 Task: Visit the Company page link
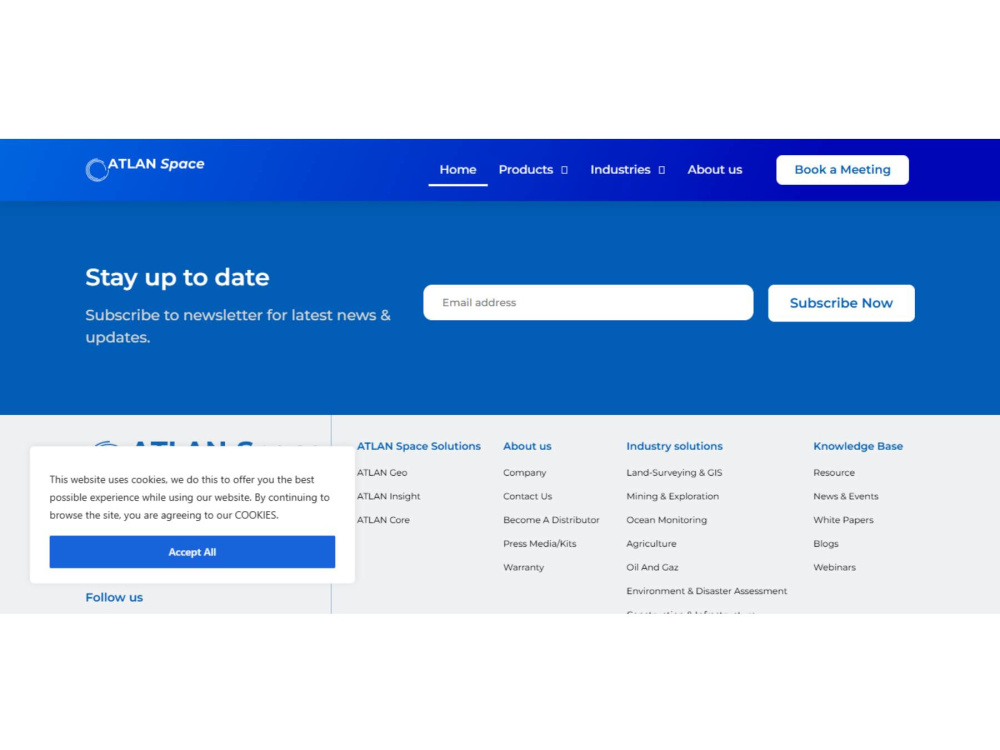click(524, 473)
